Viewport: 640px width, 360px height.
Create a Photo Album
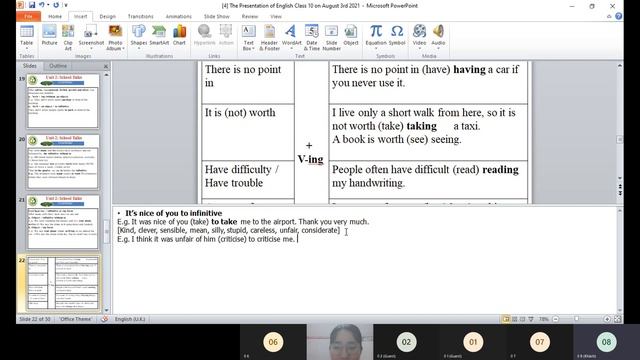tap(115, 38)
